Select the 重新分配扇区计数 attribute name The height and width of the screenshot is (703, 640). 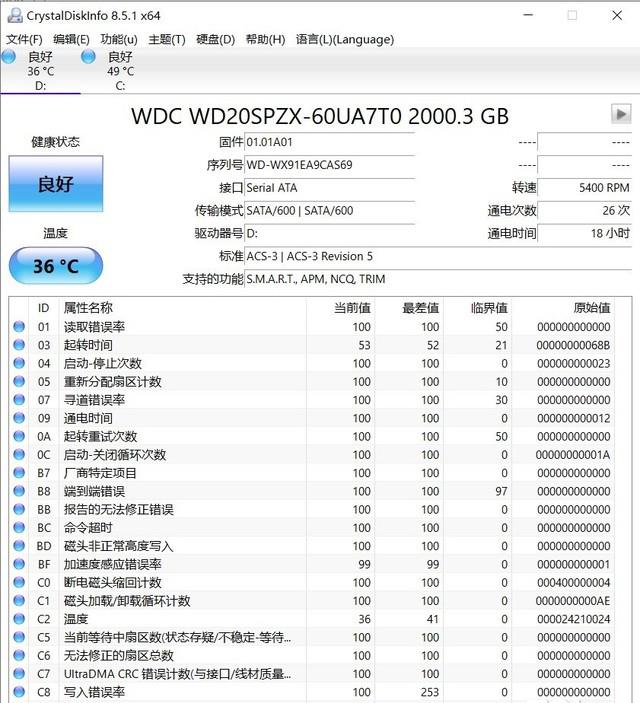(112, 382)
